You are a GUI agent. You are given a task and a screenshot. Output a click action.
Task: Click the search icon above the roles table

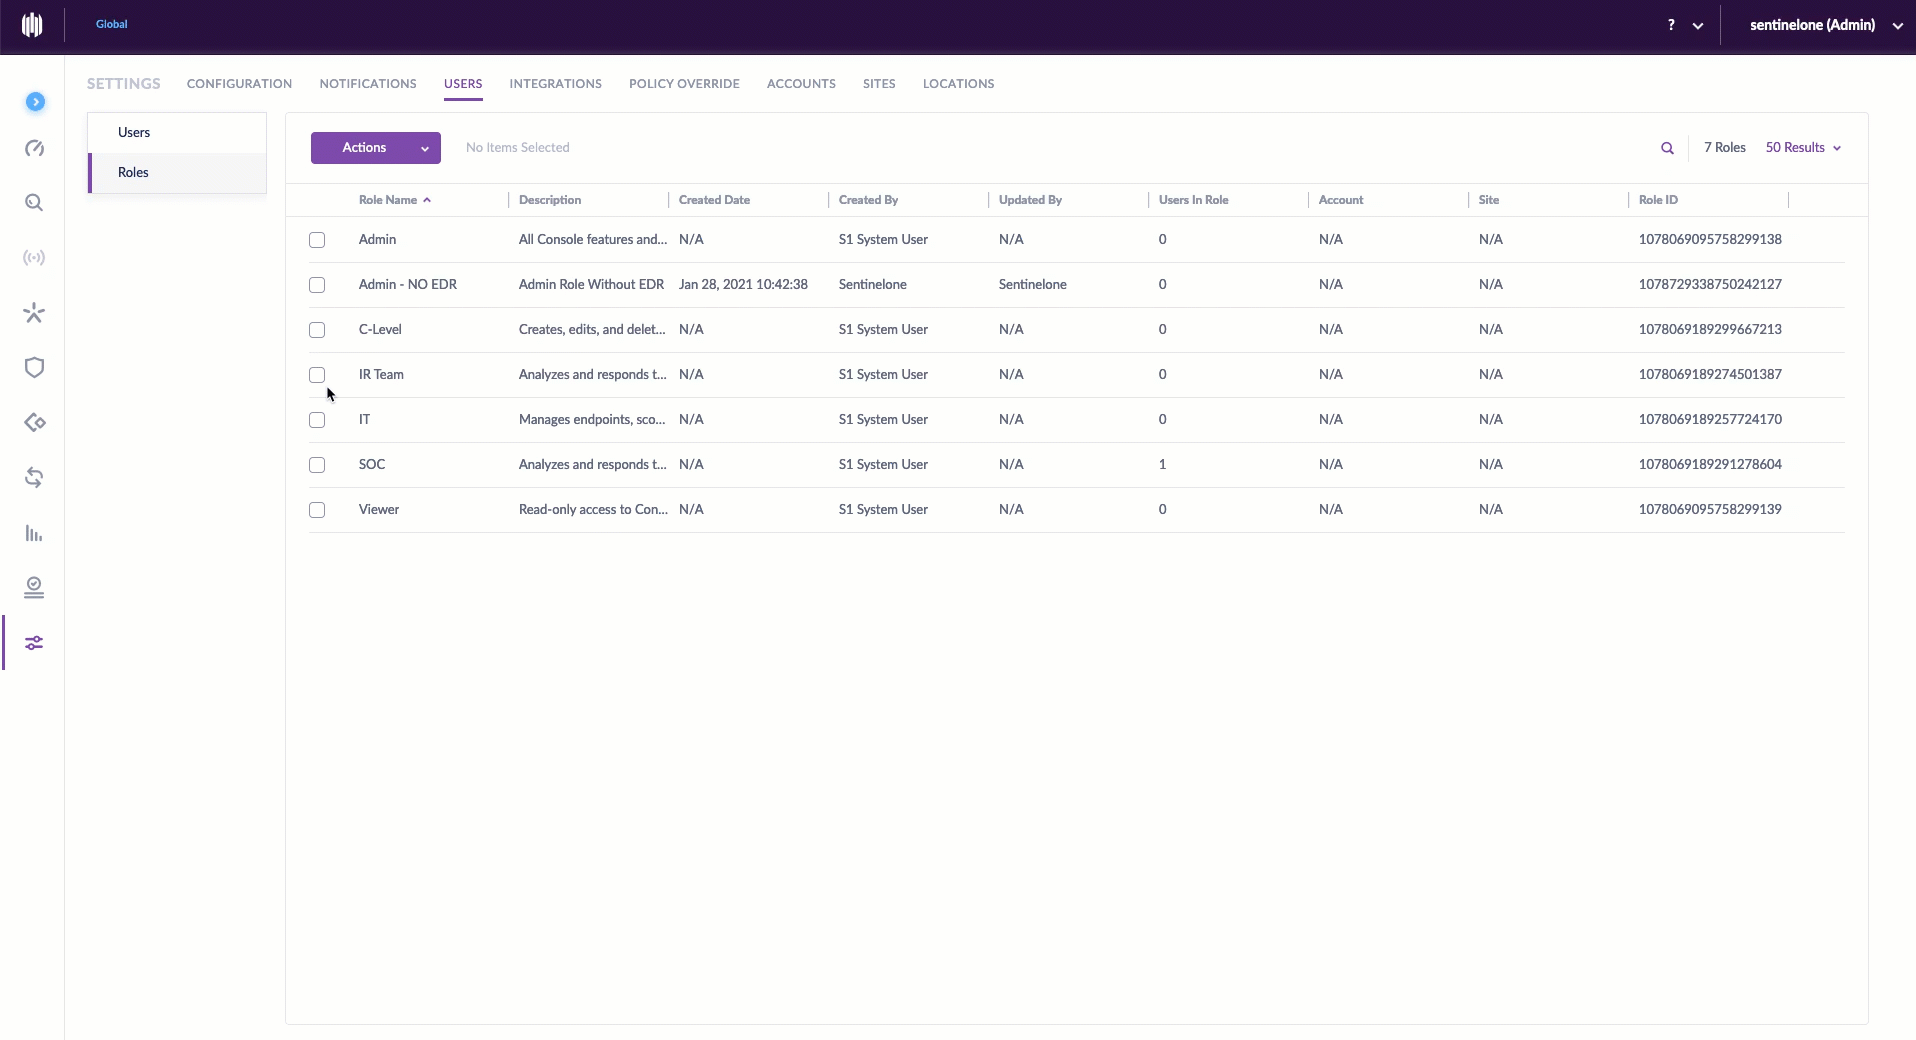(1667, 148)
